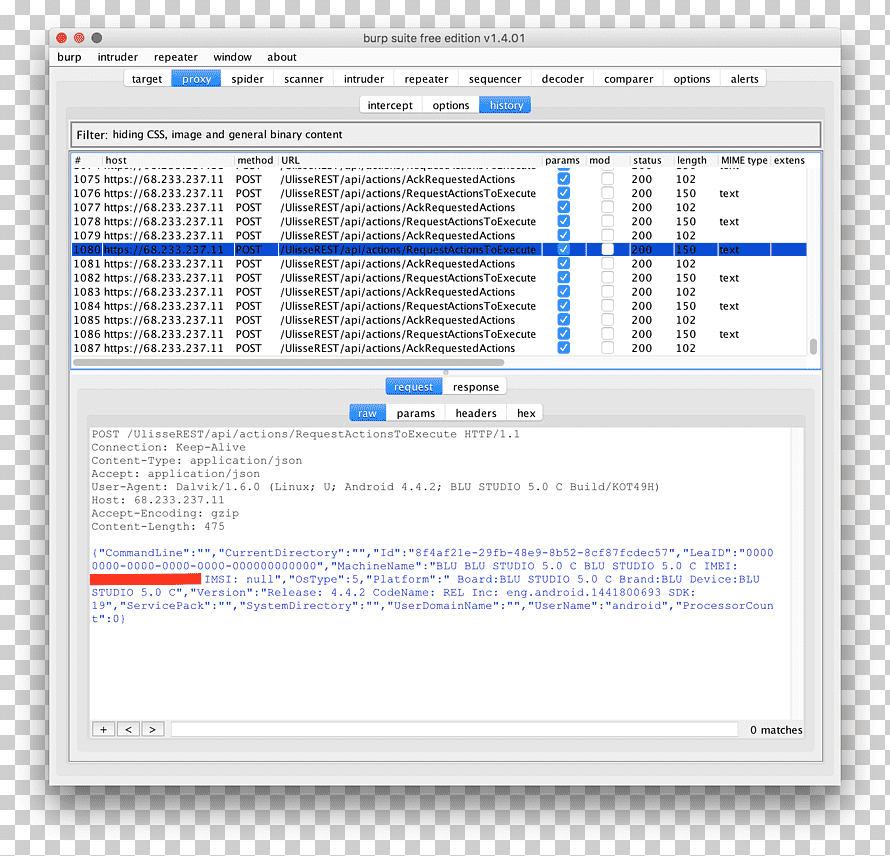The image size is (890, 856).
Task: Sort history by # column header
Action: (86, 160)
